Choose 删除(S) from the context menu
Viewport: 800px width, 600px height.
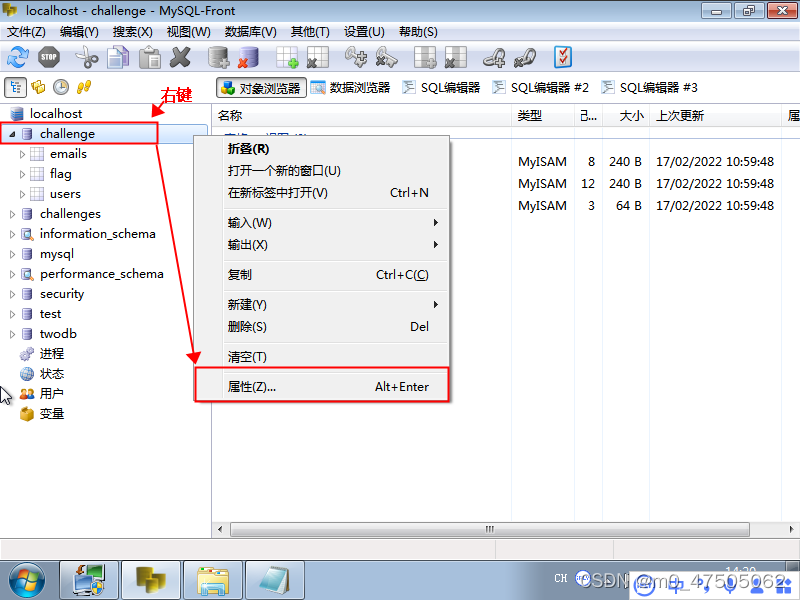coord(322,327)
